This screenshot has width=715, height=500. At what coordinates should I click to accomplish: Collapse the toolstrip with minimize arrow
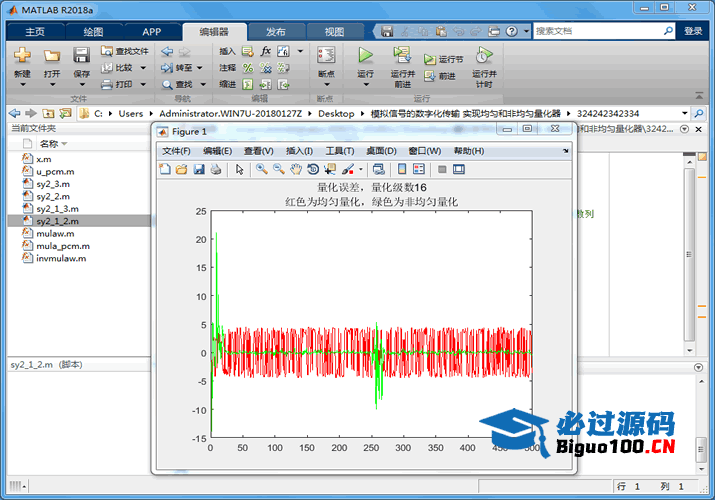[x=699, y=95]
